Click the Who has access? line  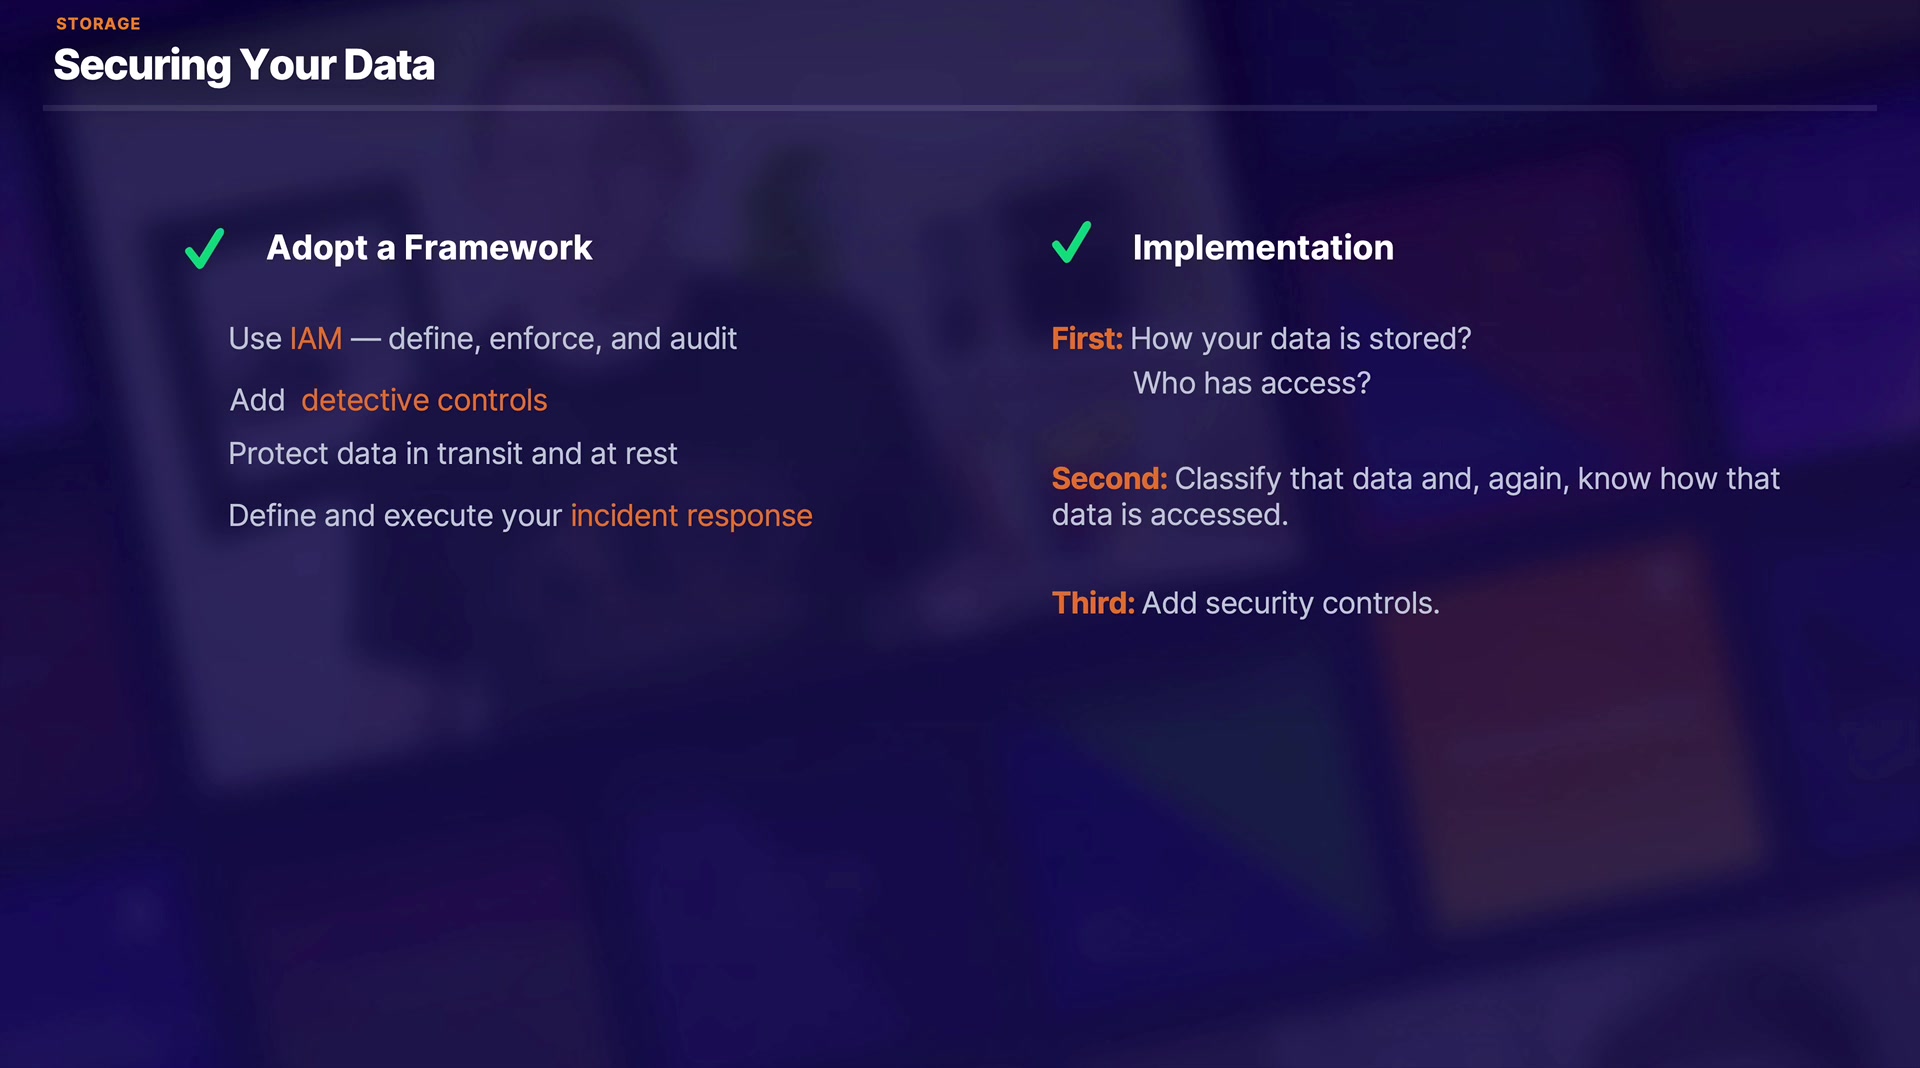pos(1251,383)
